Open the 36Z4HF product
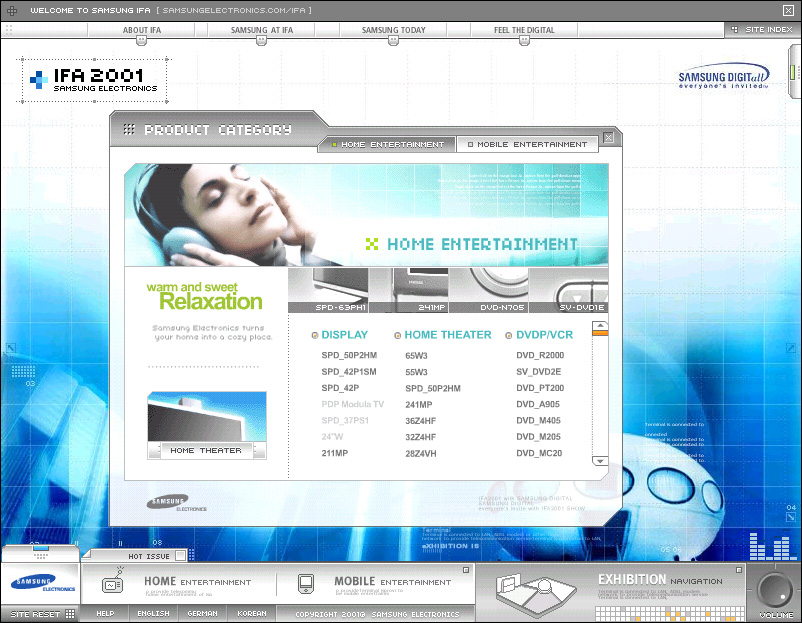Viewport: 802px width, 623px height. pyautogui.click(x=420, y=421)
